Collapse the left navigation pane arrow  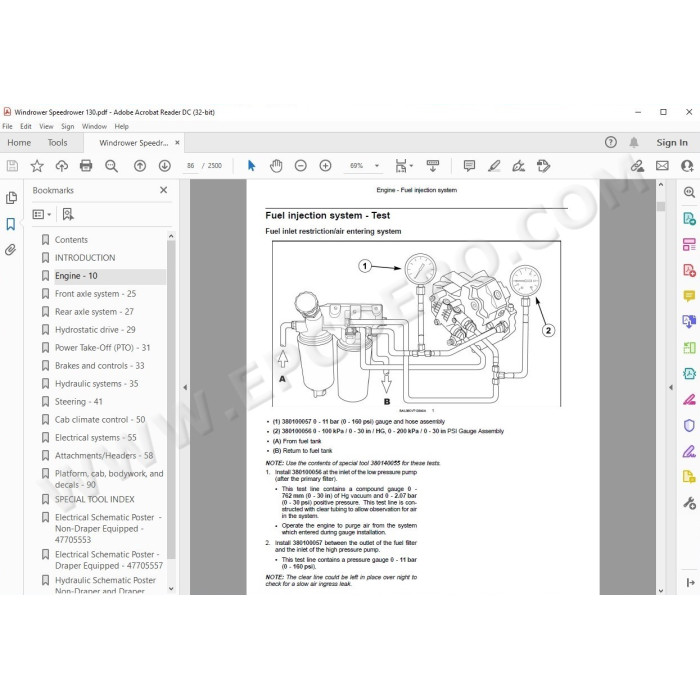185,387
